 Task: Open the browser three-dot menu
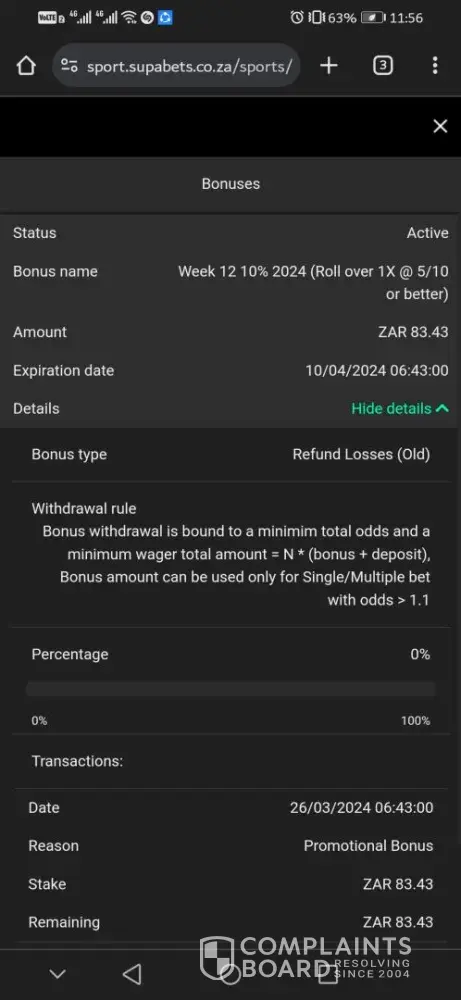pos(435,65)
